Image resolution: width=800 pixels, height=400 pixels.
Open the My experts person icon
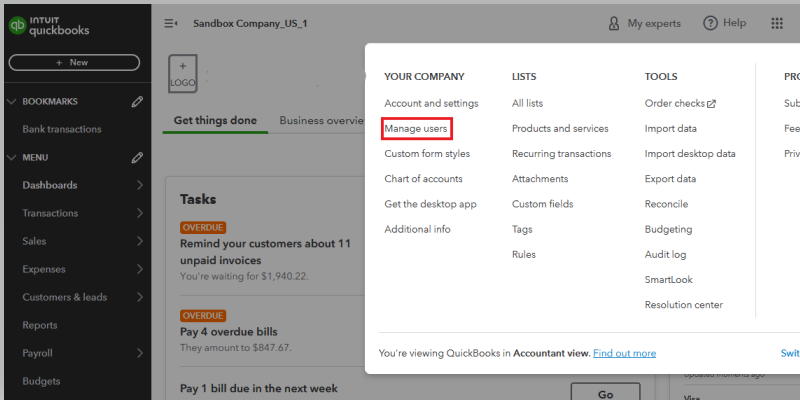(x=614, y=23)
